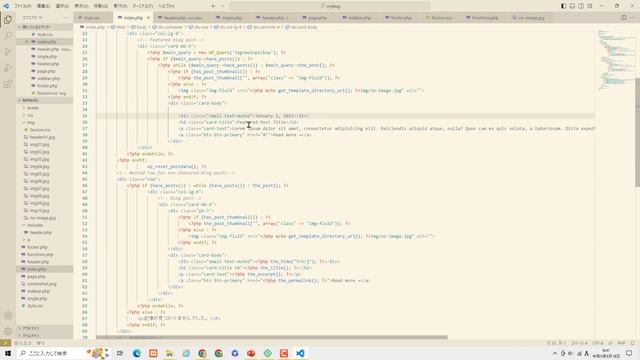640x360 pixels.
Task: Go back with the navigation arrow
Action: point(213,6)
